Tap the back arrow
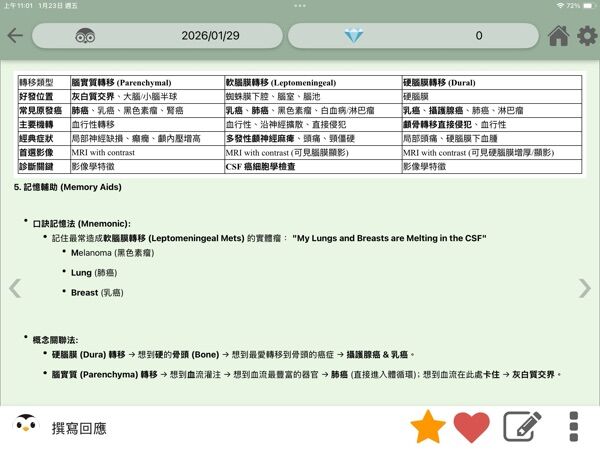Screen dimensions: 600x450 coord(14,35)
